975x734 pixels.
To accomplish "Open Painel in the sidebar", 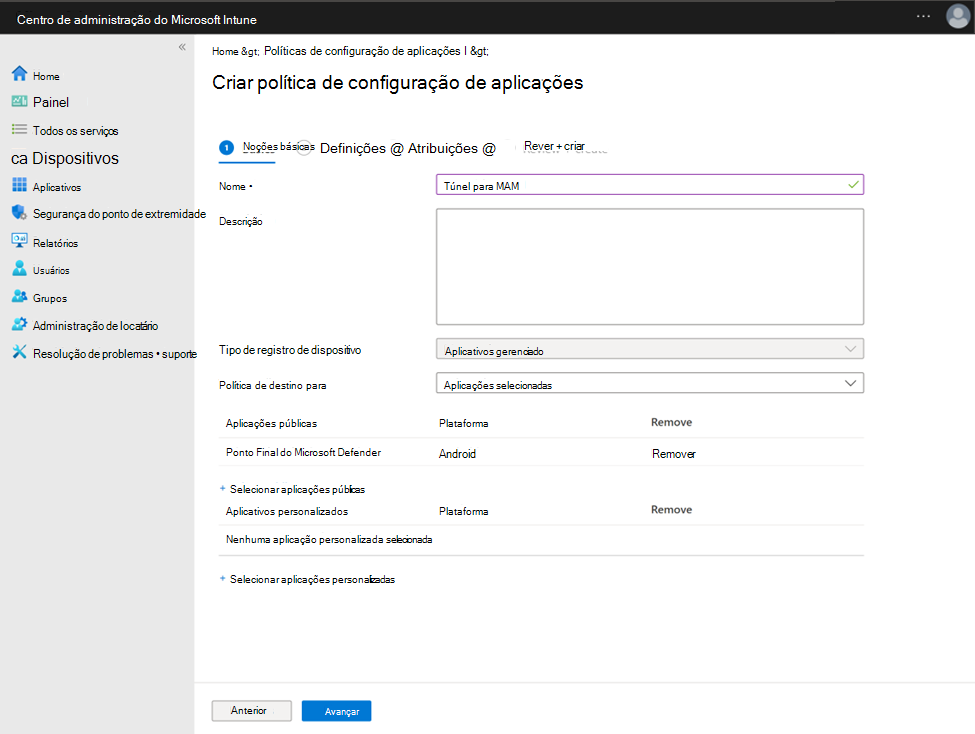I will click(51, 102).
